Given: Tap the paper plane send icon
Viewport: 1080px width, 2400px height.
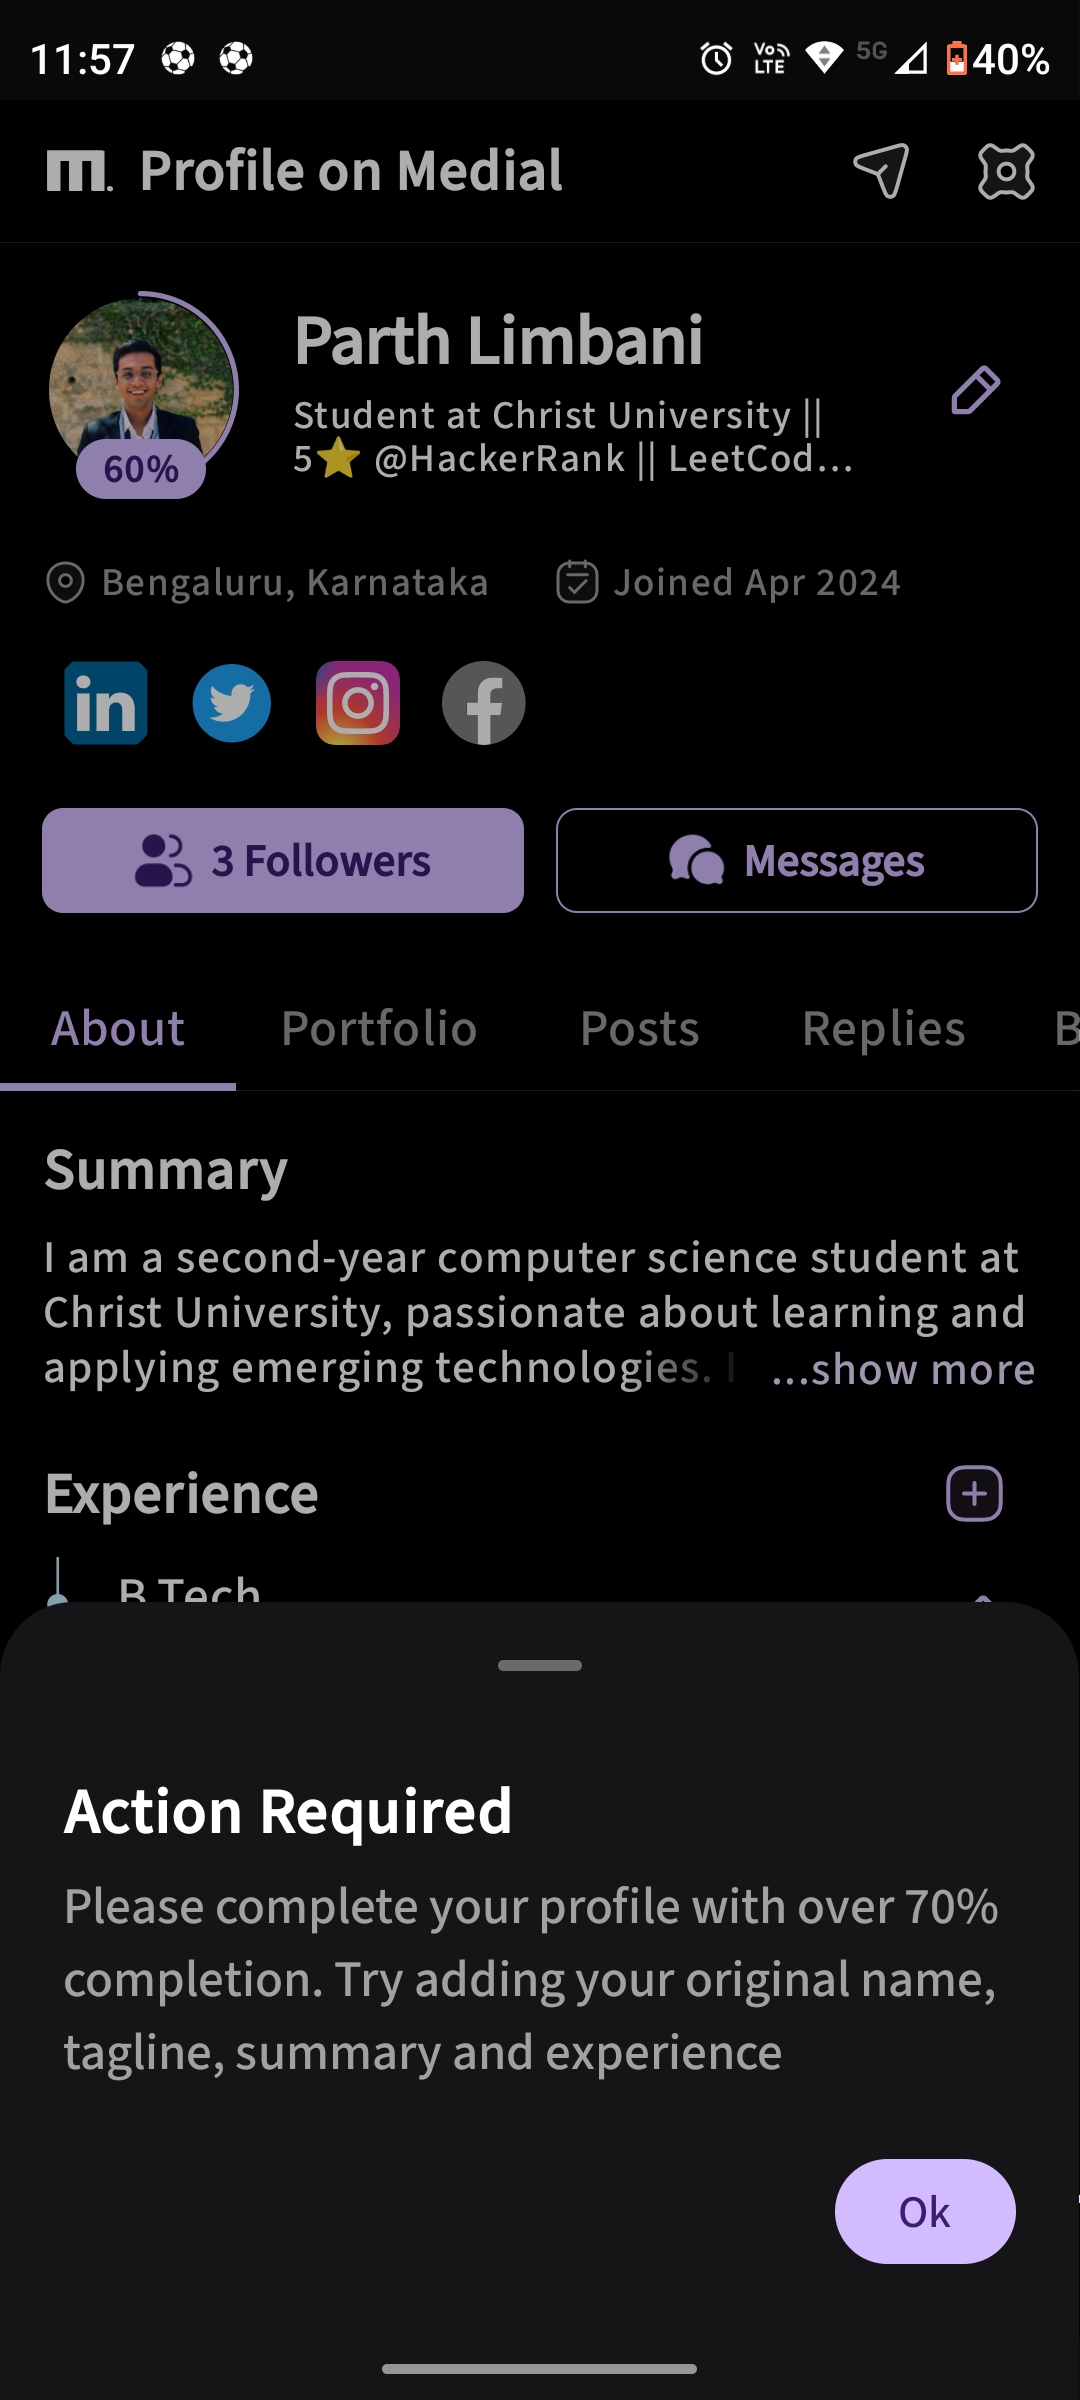Looking at the screenshot, I should point(881,171).
